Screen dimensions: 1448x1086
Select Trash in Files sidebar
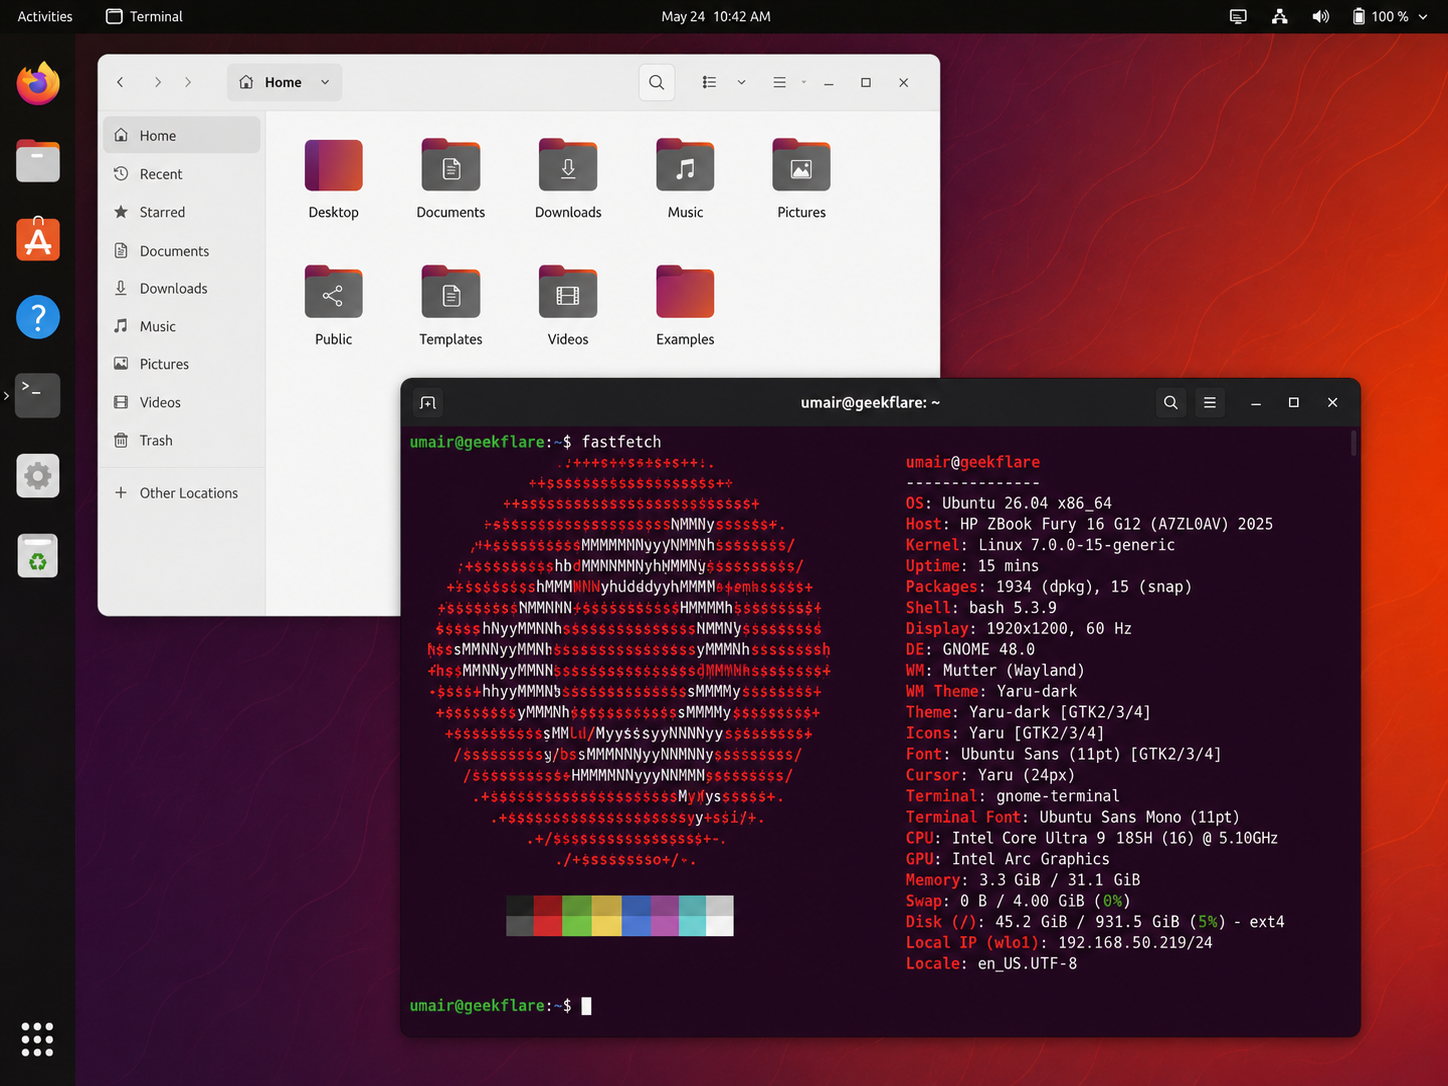pos(182,440)
